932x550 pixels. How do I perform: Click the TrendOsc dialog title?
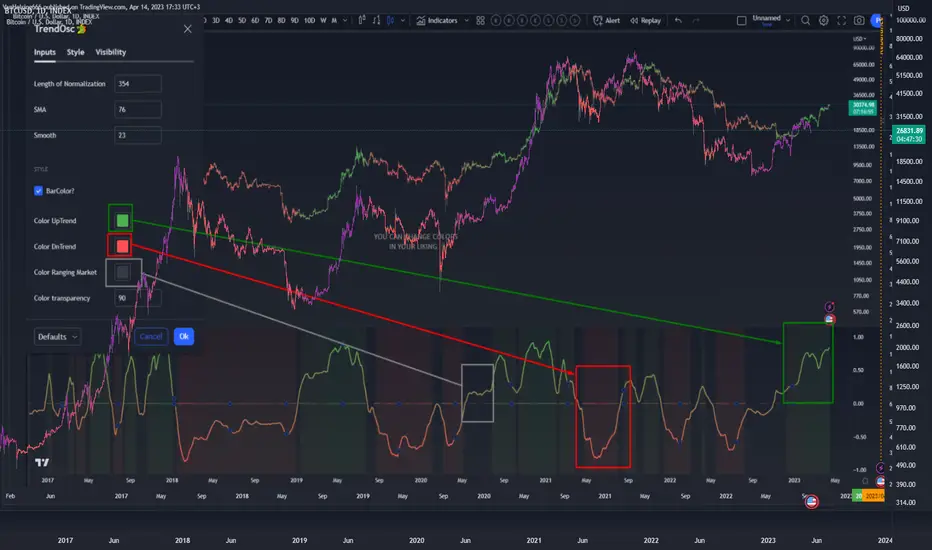pos(55,29)
